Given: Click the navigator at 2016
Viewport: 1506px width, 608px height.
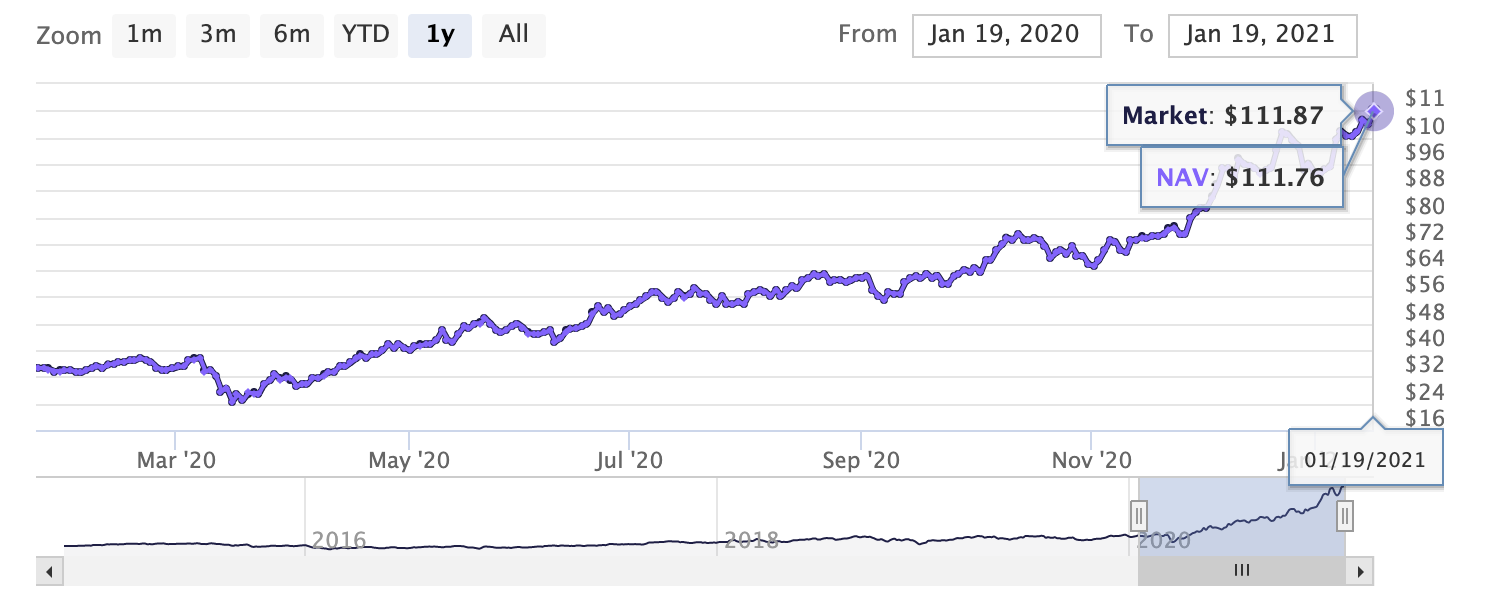Looking at the screenshot, I should 340,540.
